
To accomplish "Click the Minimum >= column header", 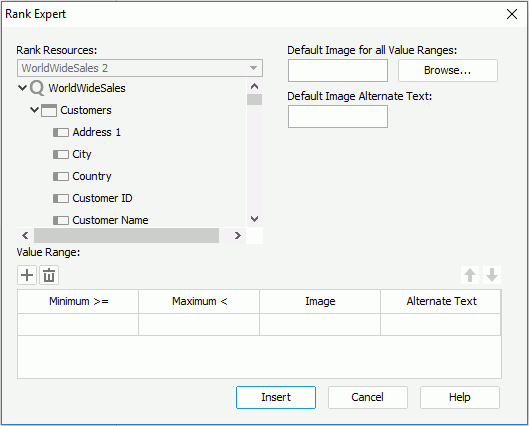I will [78, 302].
